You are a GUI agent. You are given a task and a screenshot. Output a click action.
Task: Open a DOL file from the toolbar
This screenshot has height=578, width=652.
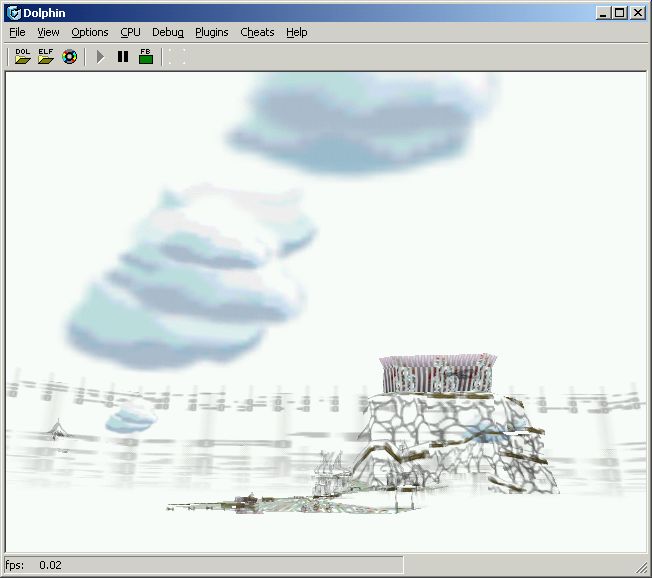coord(22,56)
